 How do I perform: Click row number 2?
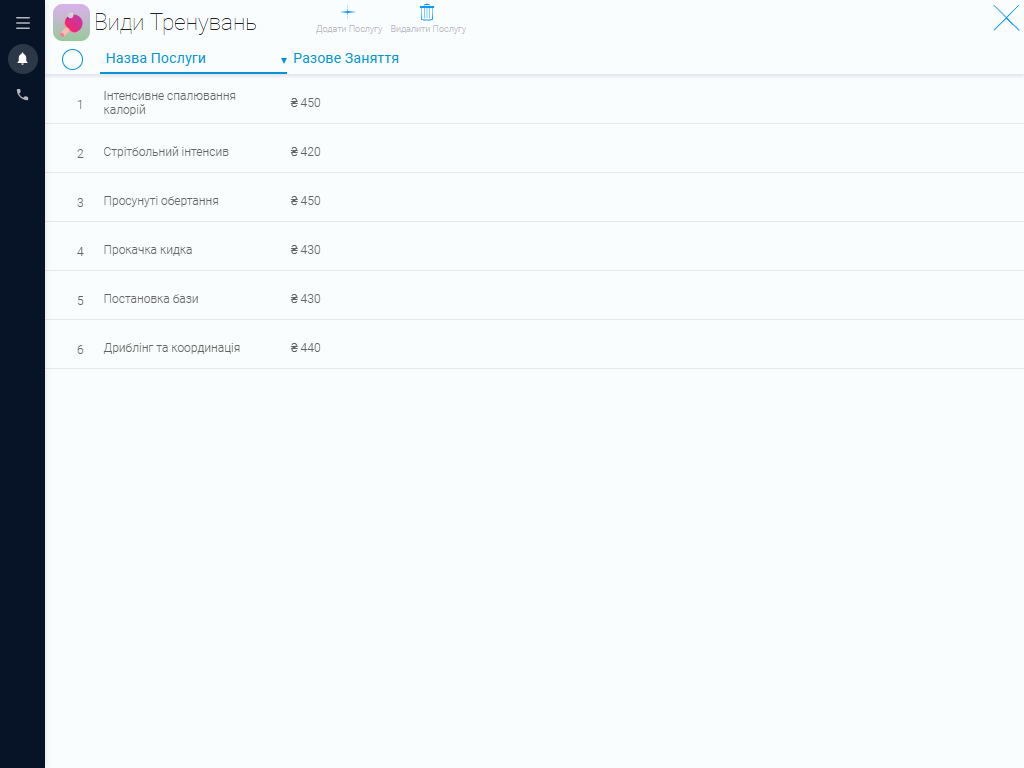click(x=80, y=153)
